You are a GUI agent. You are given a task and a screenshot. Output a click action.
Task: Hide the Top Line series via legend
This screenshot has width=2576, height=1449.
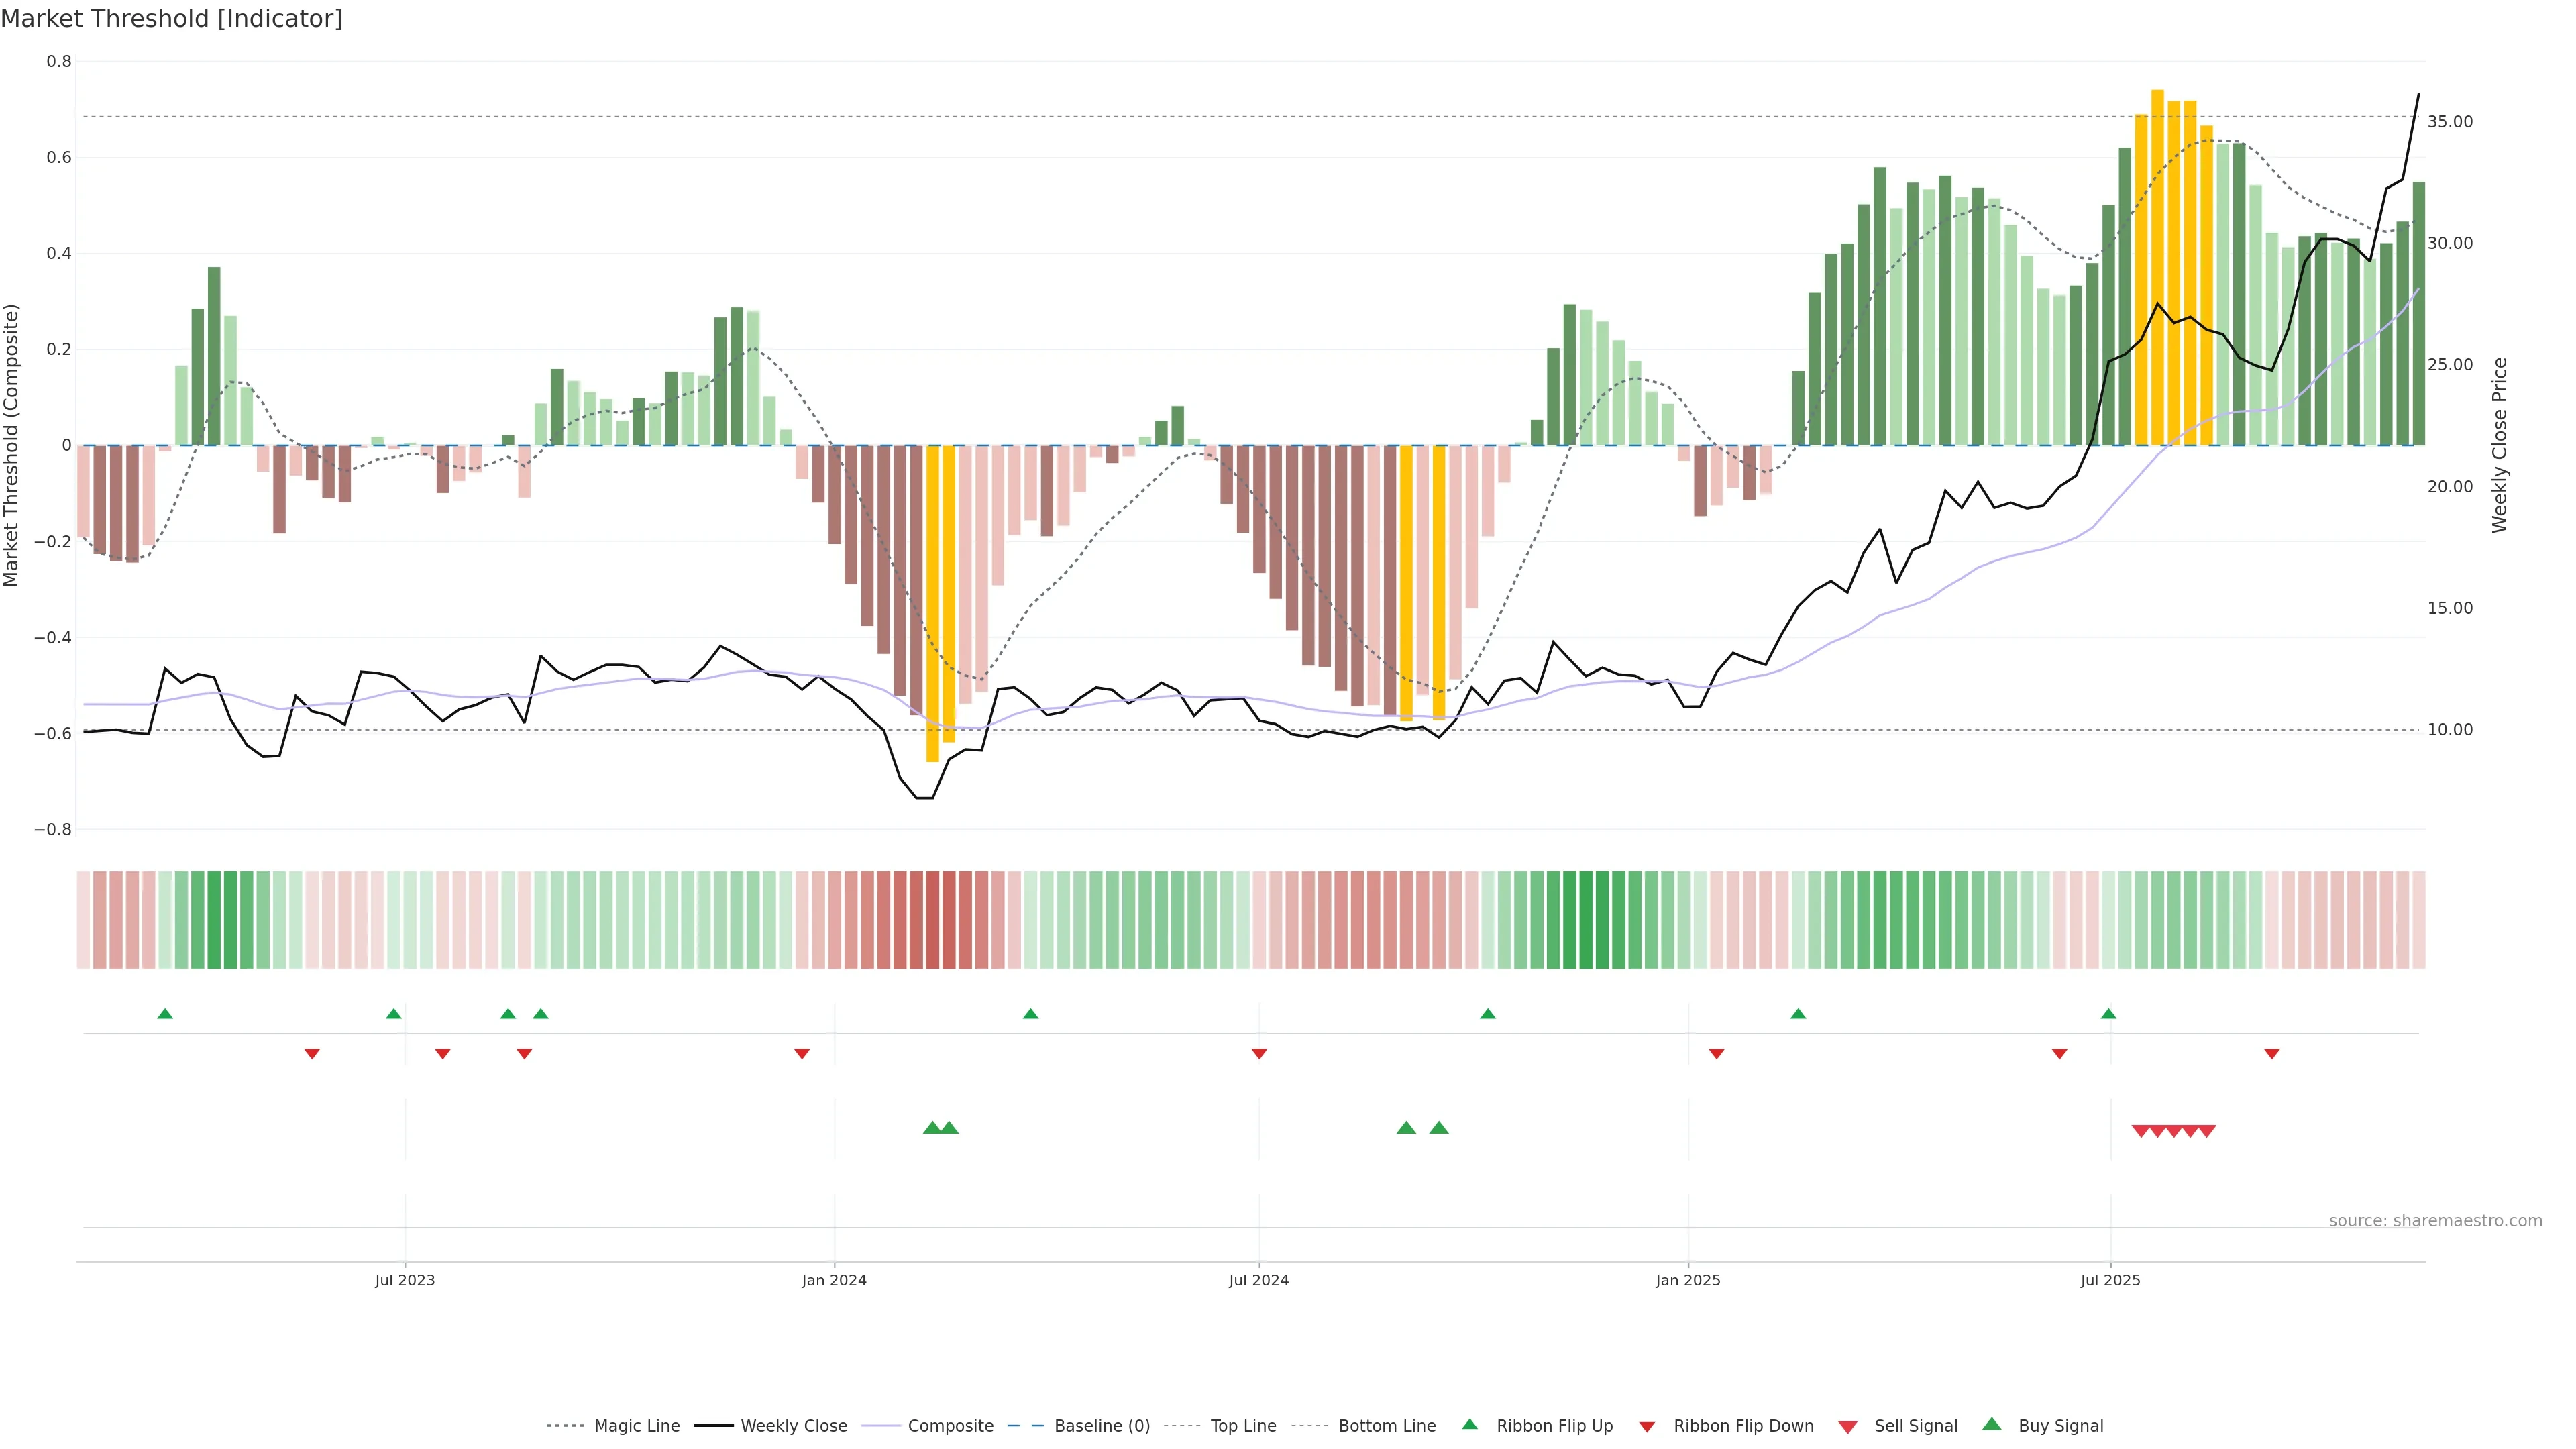click(x=1243, y=1426)
